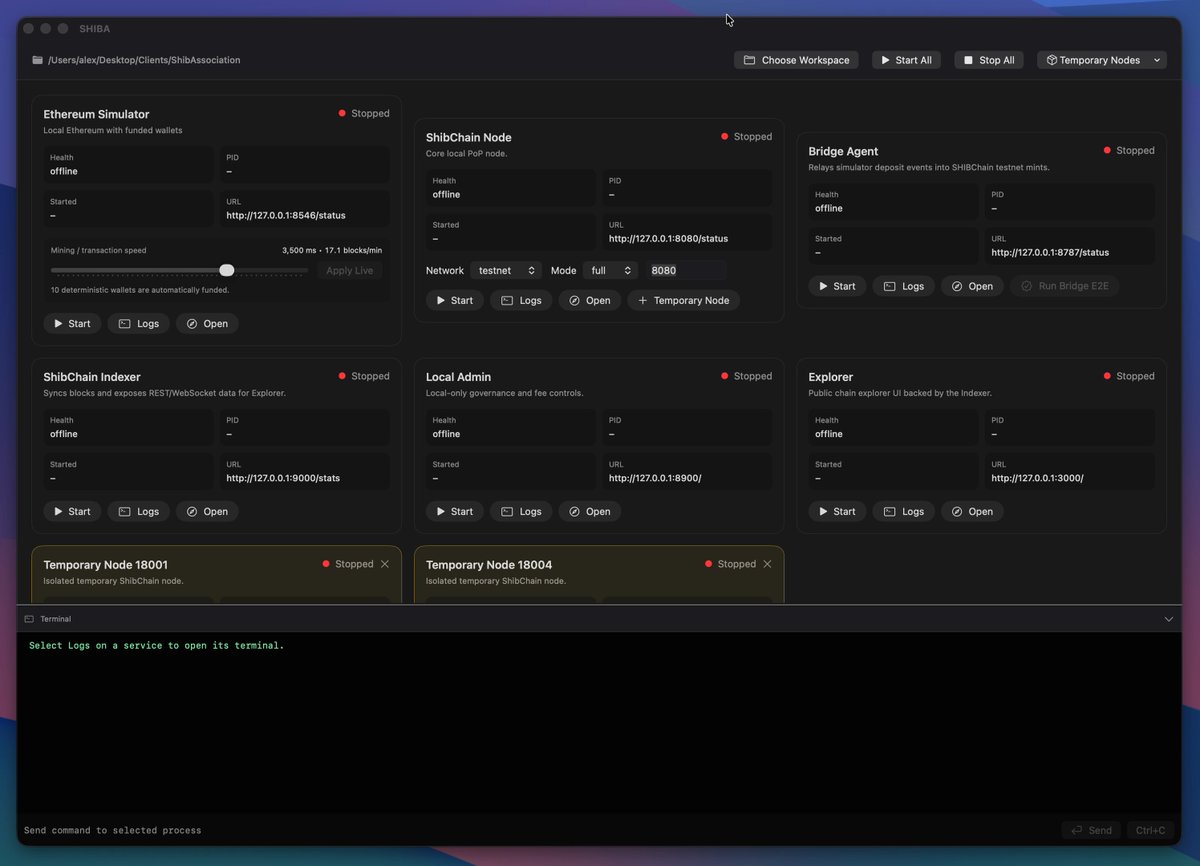This screenshot has width=1200, height=866.
Task: Start the Explorer service
Action: 837,511
